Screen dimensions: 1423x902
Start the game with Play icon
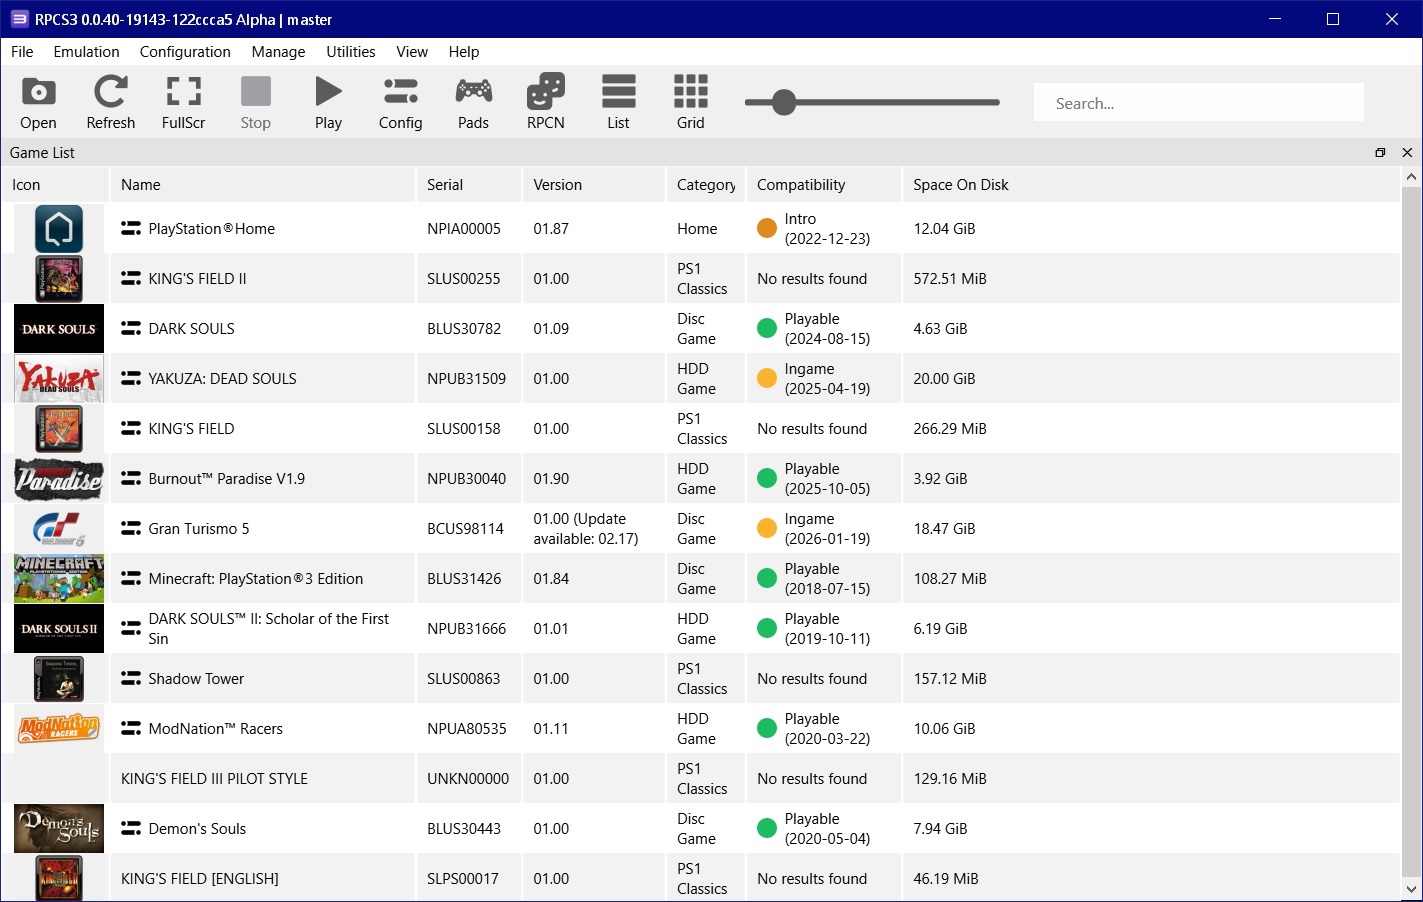(328, 102)
